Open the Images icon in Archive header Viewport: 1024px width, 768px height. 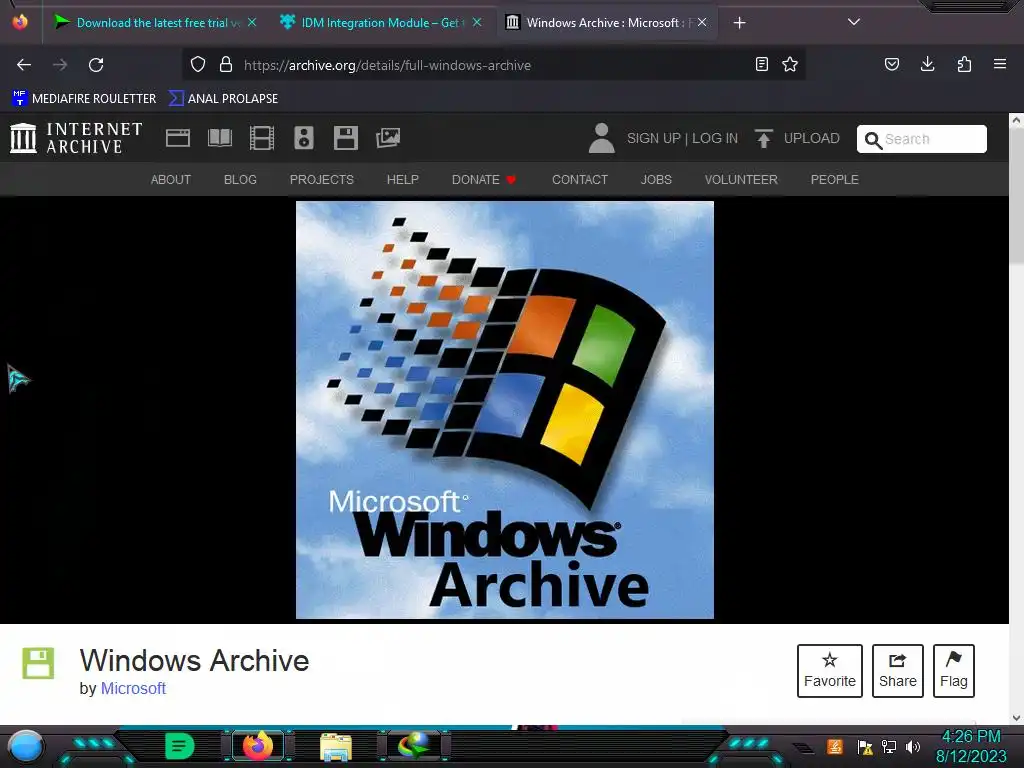tap(388, 138)
